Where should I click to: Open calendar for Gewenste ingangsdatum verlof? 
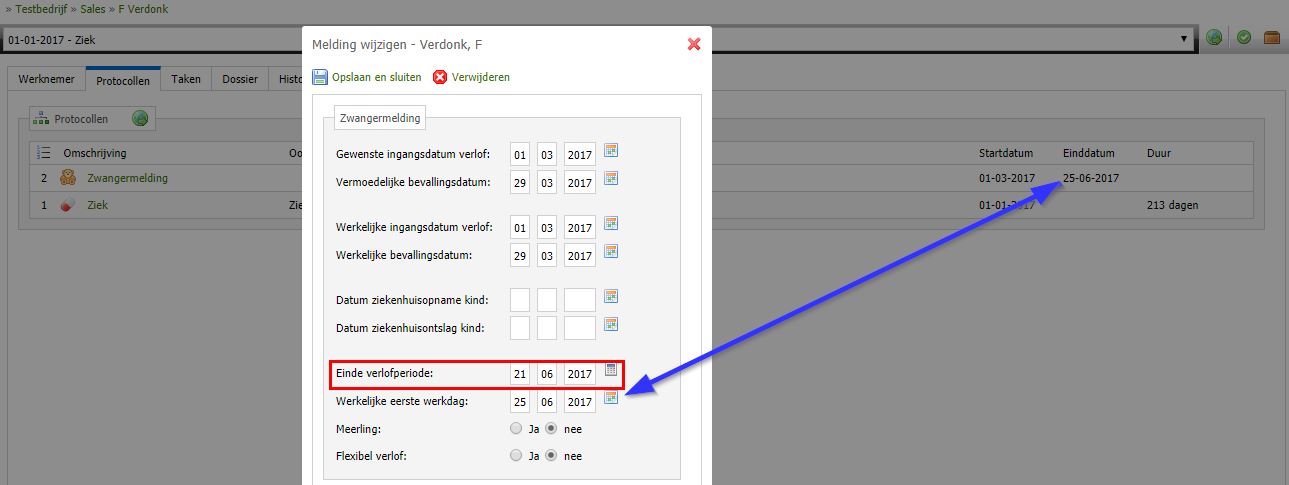[611, 151]
